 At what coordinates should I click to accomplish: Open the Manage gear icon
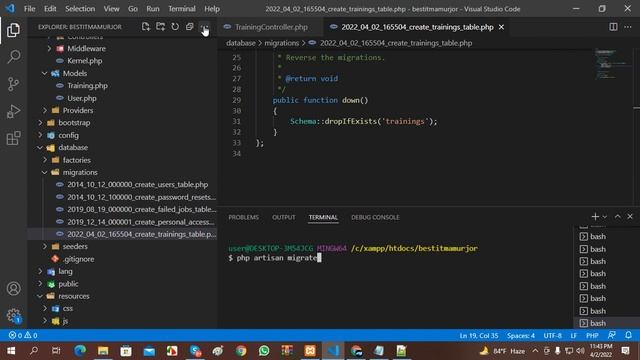click(x=13, y=315)
